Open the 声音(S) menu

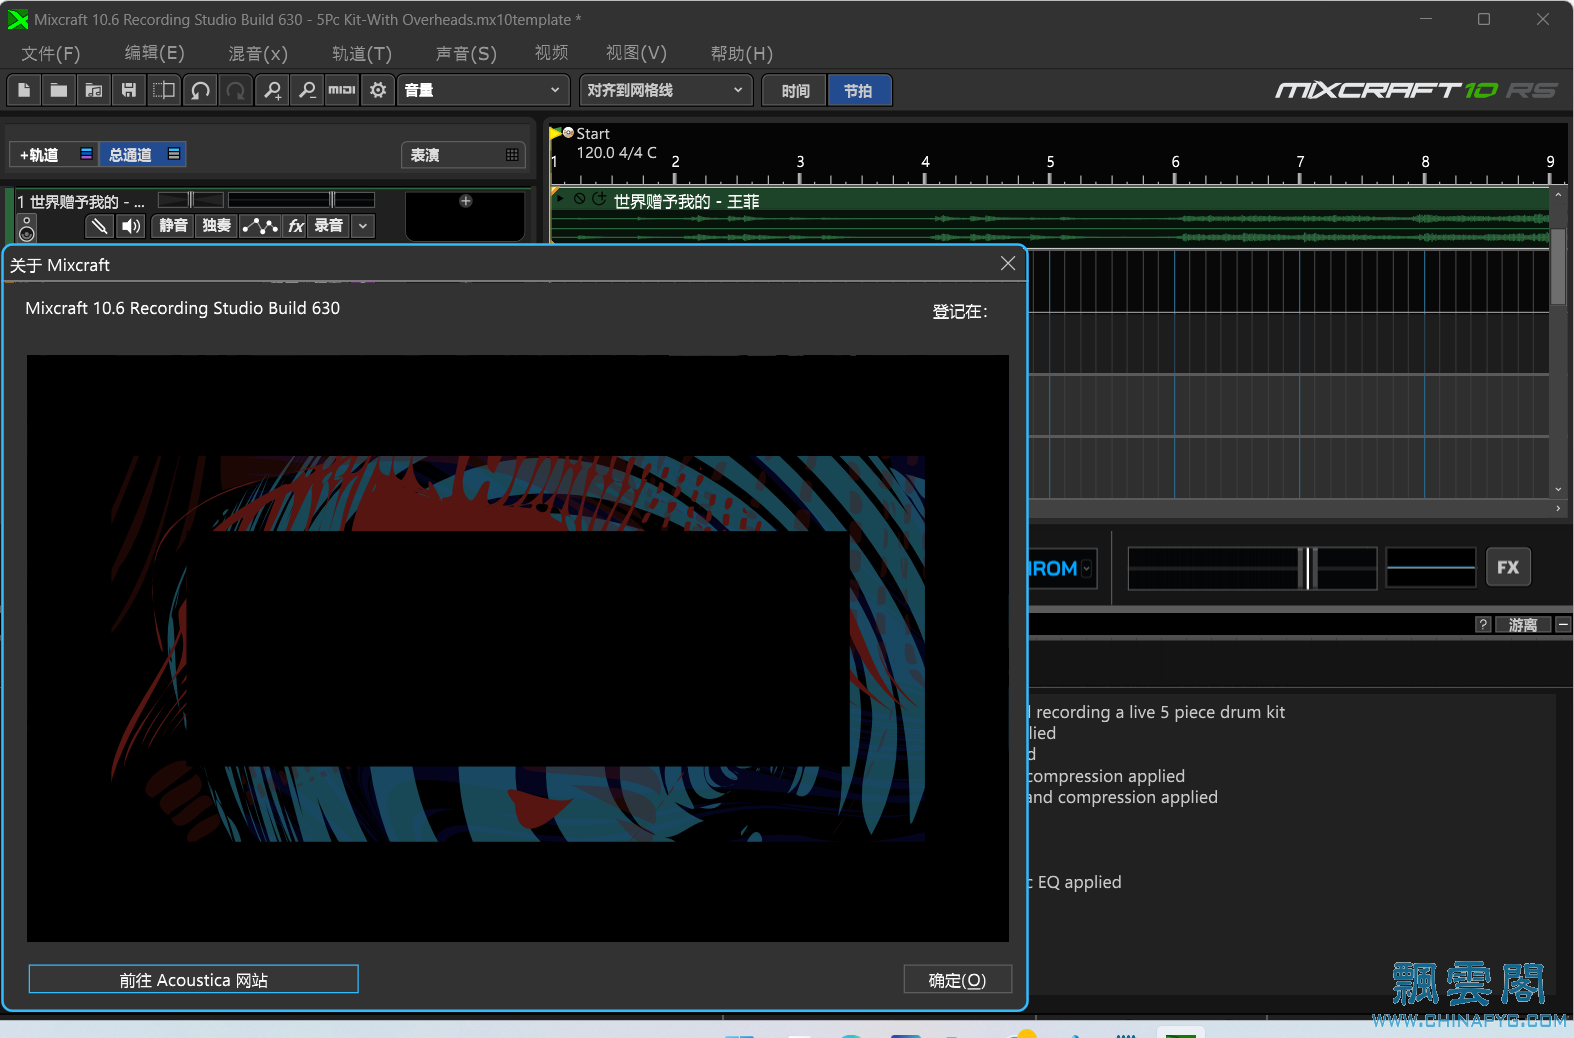click(x=466, y=53)
